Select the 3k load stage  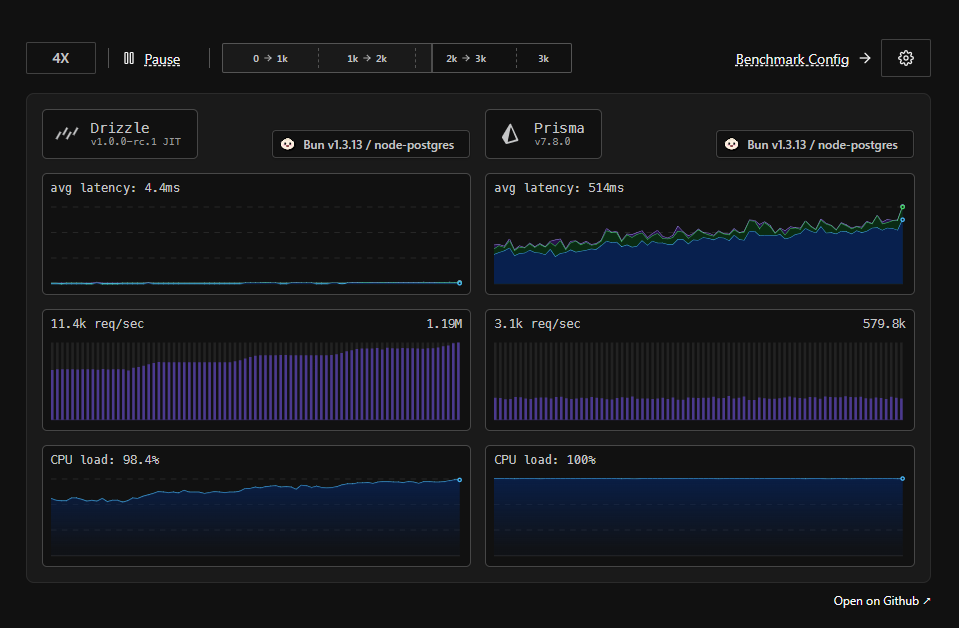[544, 58]
